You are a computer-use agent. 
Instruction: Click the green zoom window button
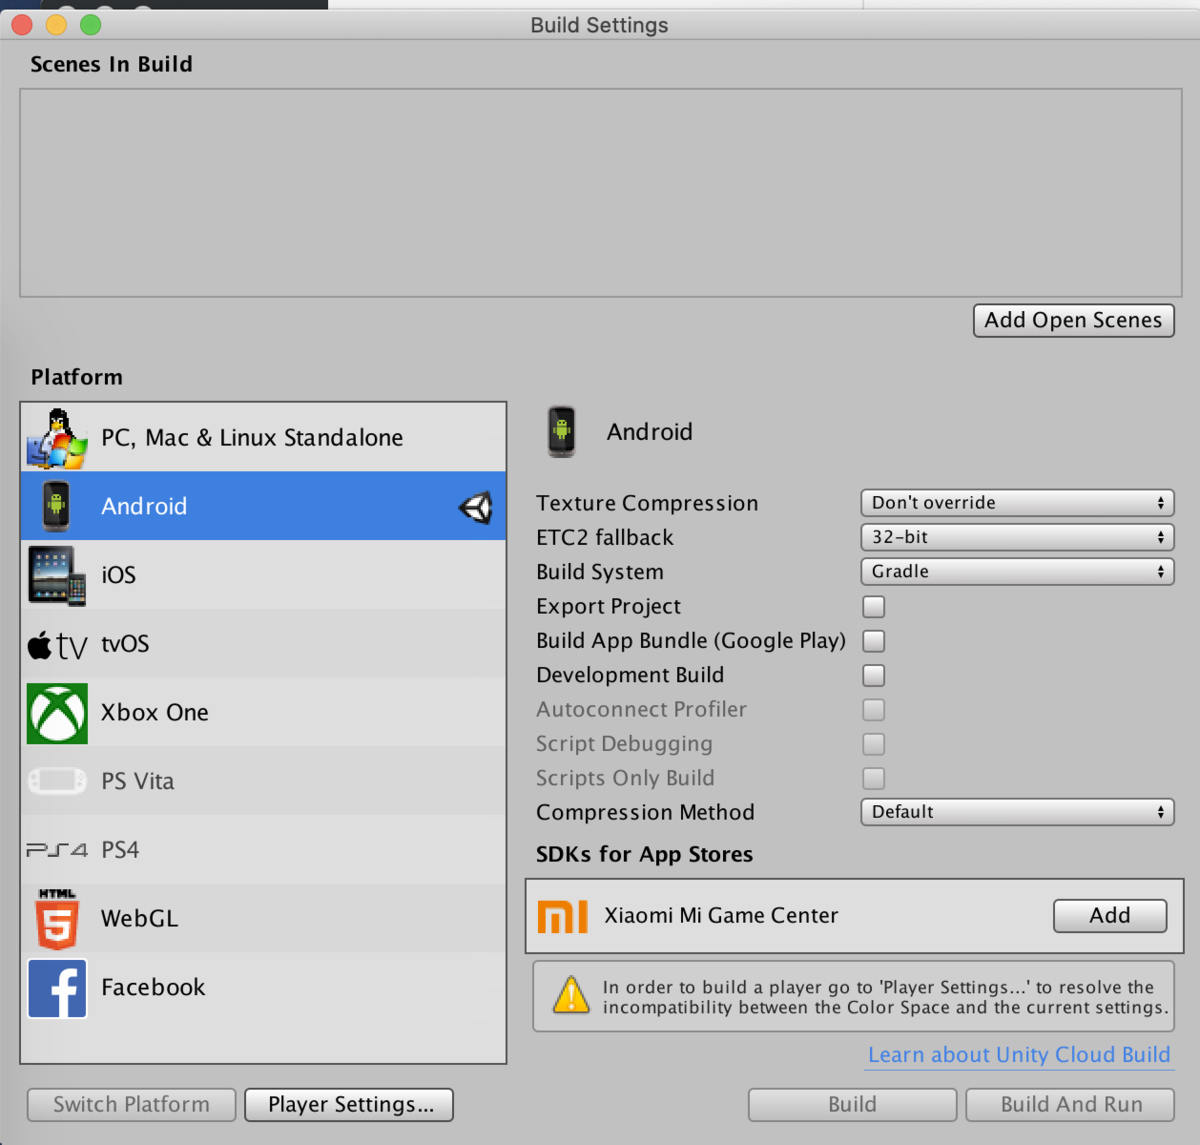[90, 25]
